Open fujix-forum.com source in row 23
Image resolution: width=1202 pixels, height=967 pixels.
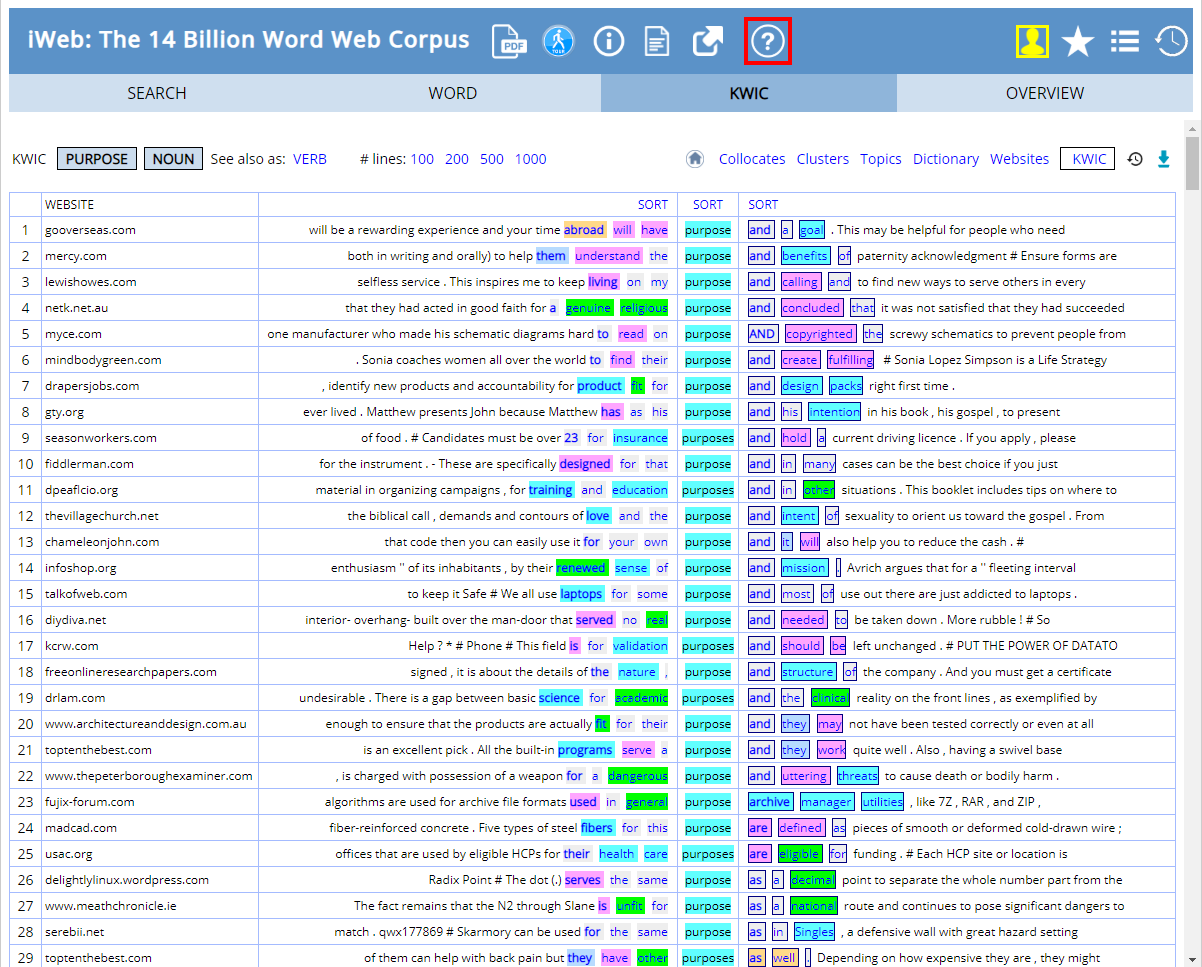point(90,802)
